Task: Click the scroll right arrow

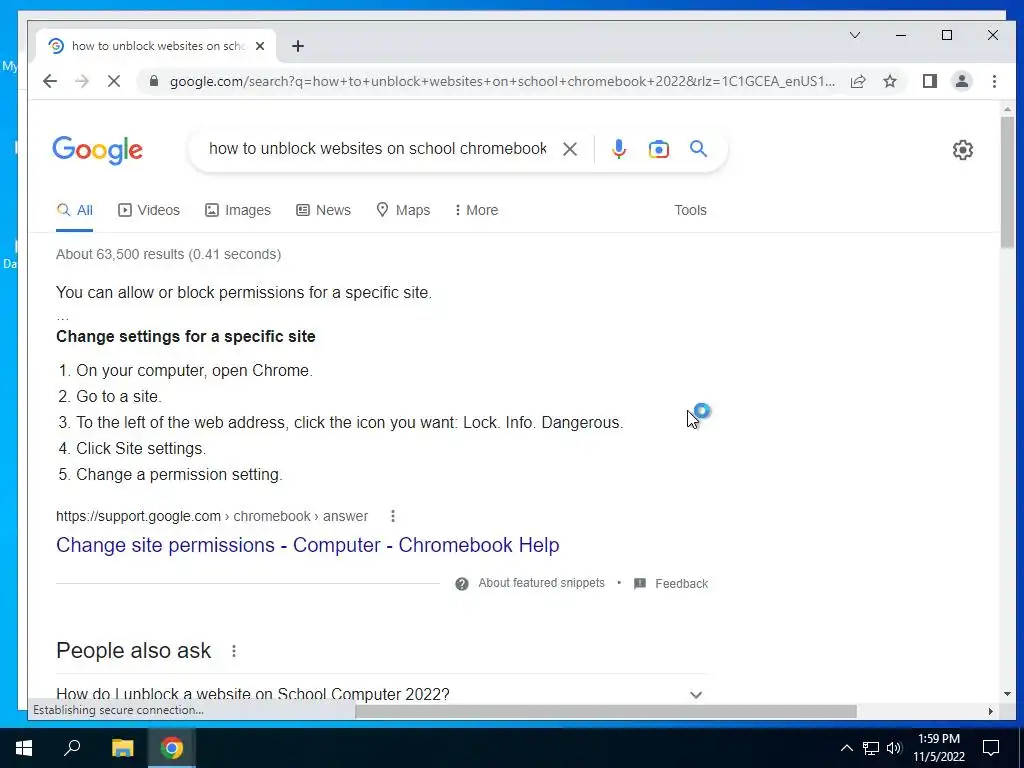Action: pyautogui.click(x=991, y=711)
